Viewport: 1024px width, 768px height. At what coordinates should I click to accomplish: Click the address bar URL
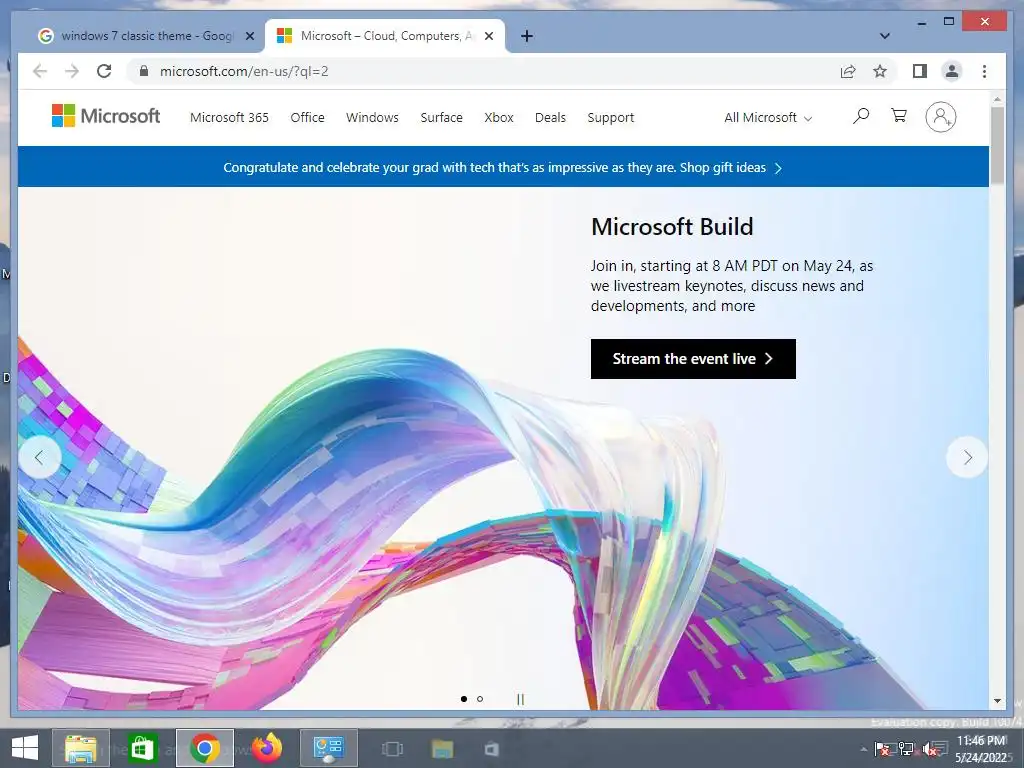pyautogui.click(x=244, y=71)
